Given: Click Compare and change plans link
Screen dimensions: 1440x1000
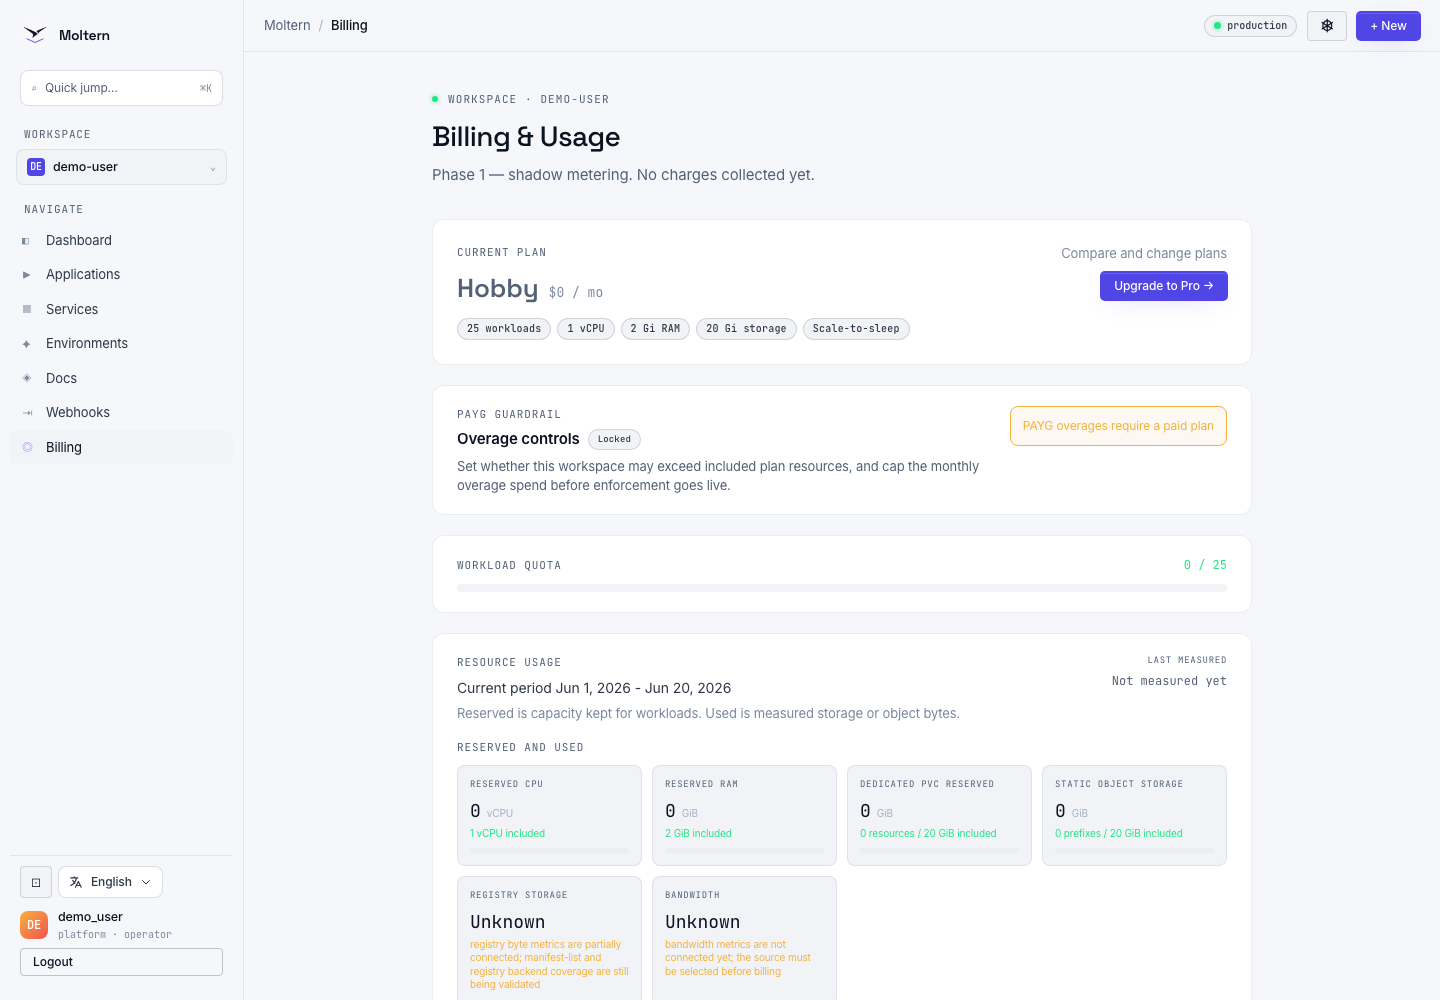Looking at the screenshot, I should (1144, 254).
